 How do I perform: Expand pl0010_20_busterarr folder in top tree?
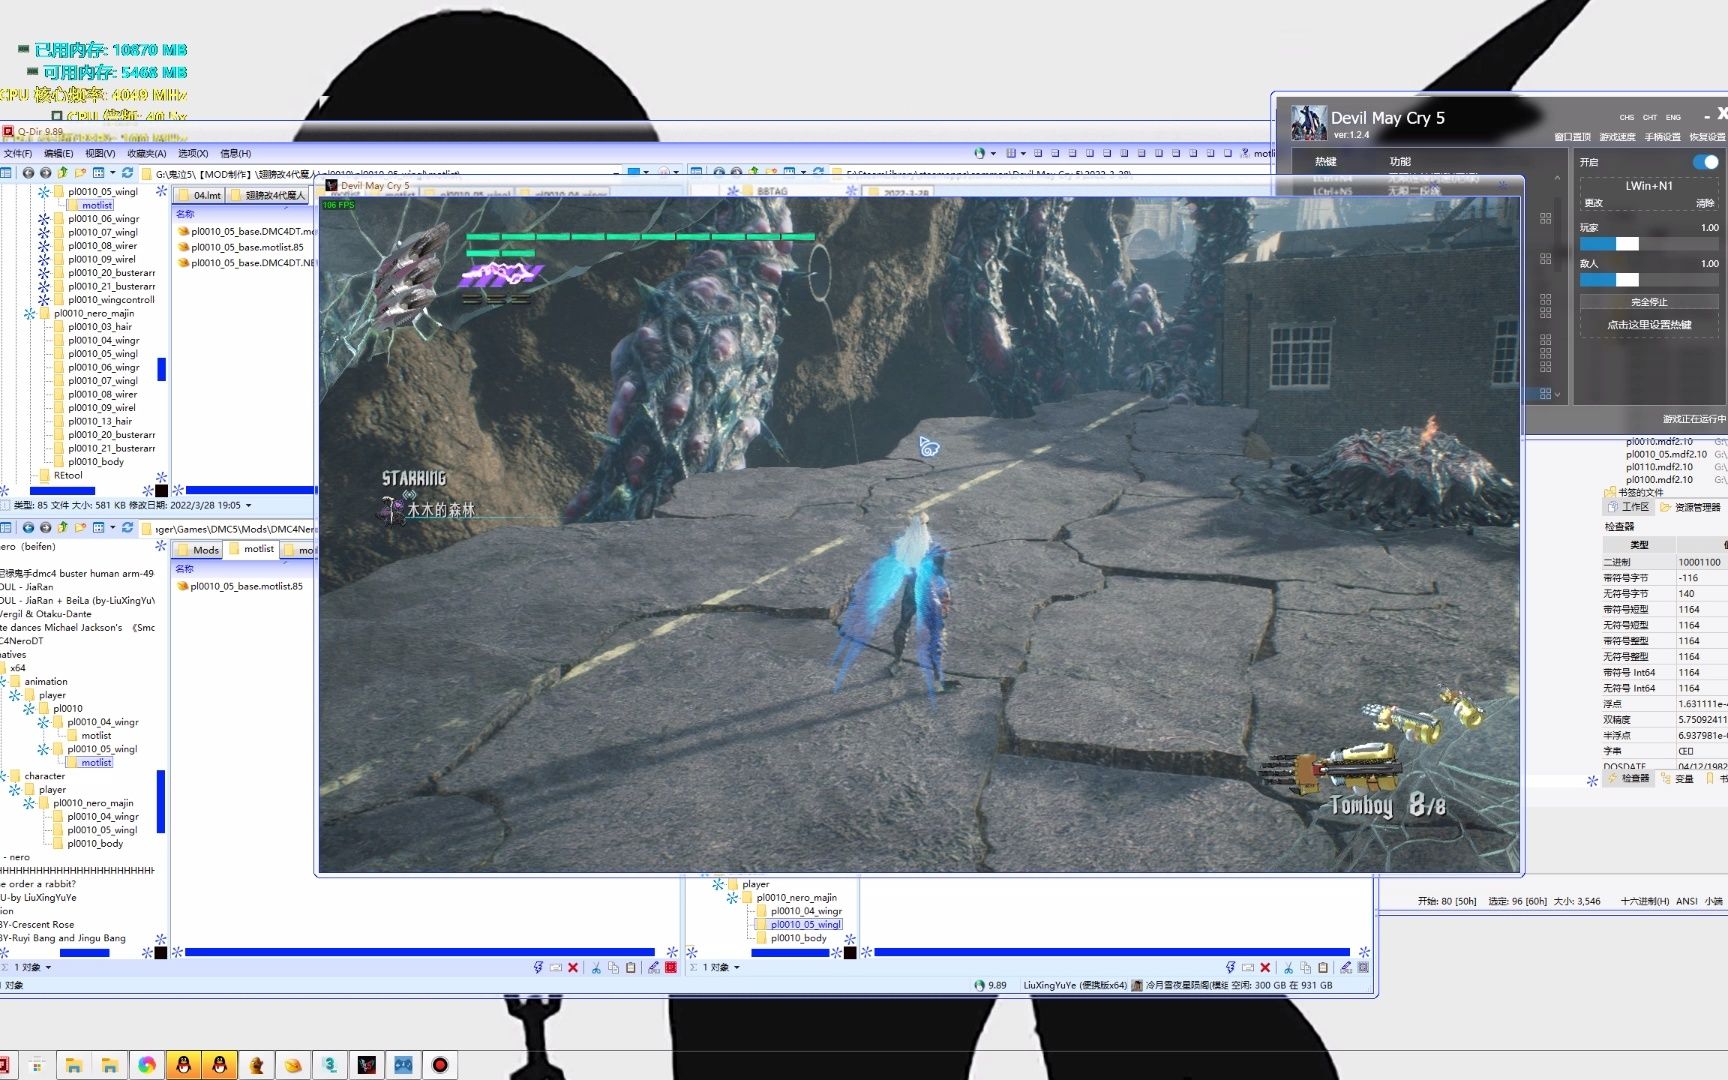(x=43, y=272)
